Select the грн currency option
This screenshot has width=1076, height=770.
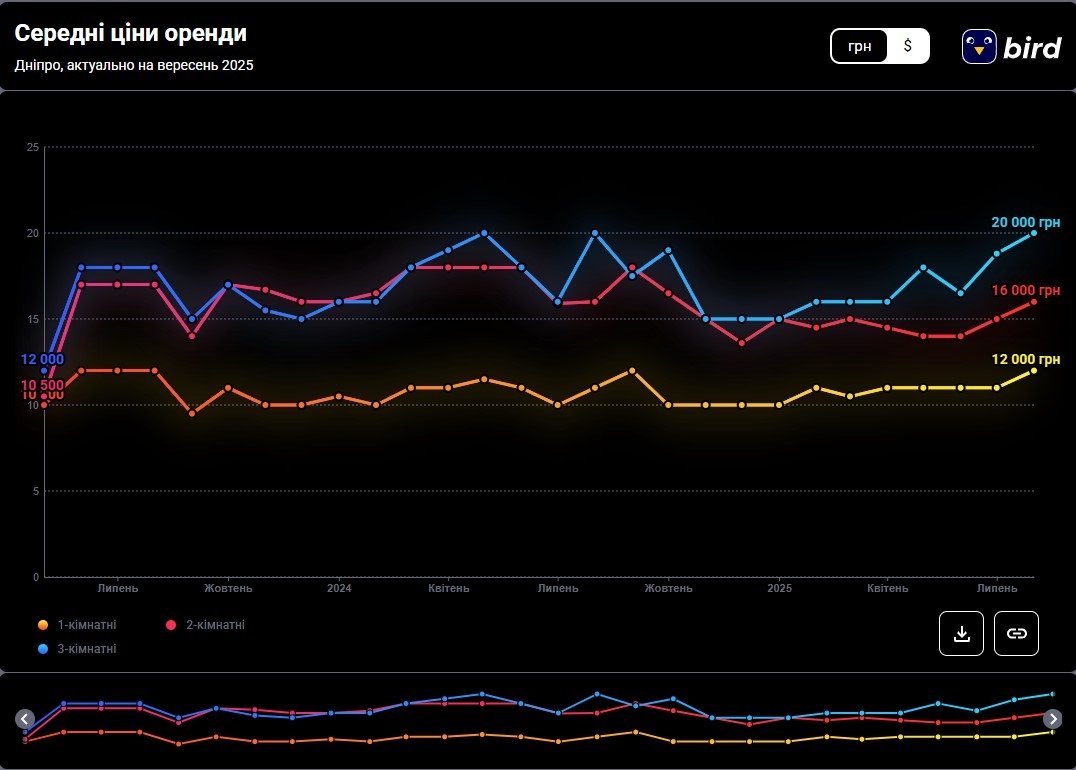[x=860, y=46]
